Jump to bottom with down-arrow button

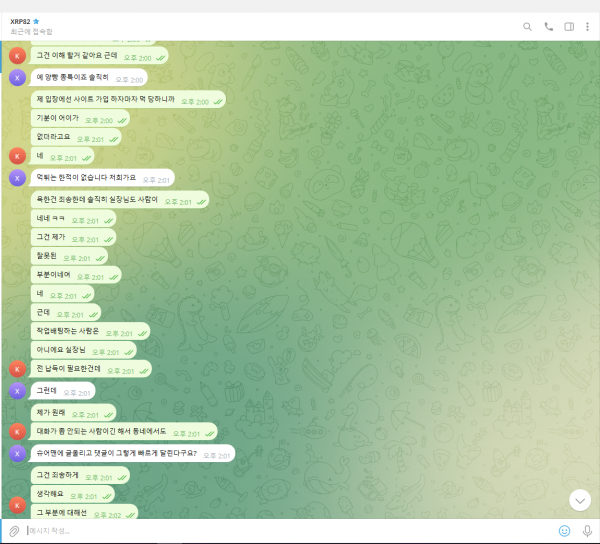coord(580,499)
